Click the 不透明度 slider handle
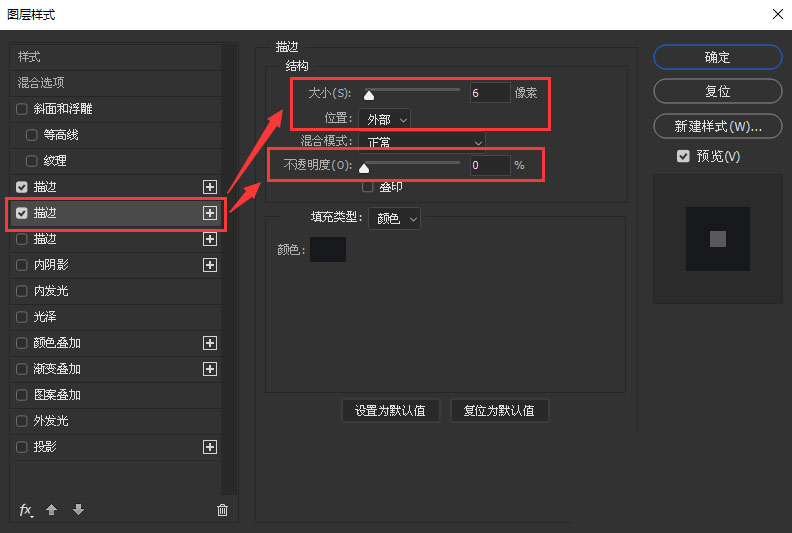Image resolution: width=792 pixels, height=533 pixels. (364, 168)
